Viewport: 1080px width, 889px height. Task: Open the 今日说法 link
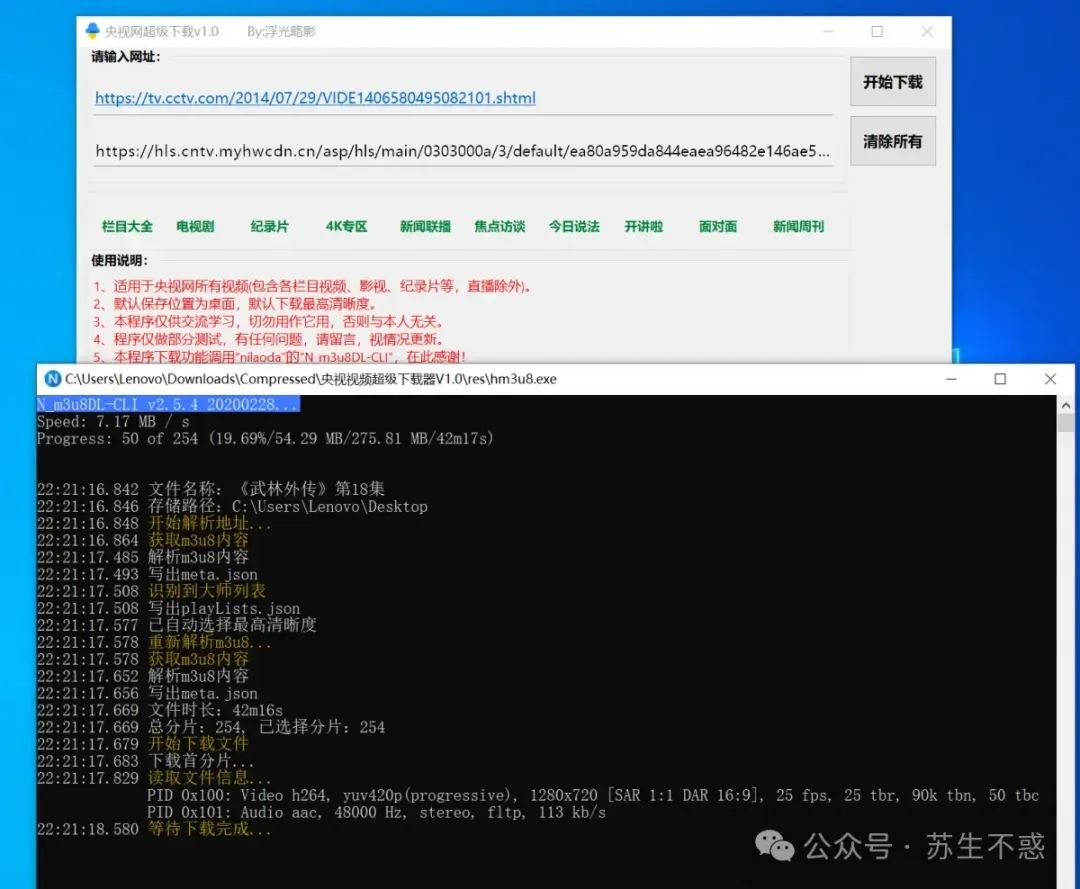(x=574, y=227)
